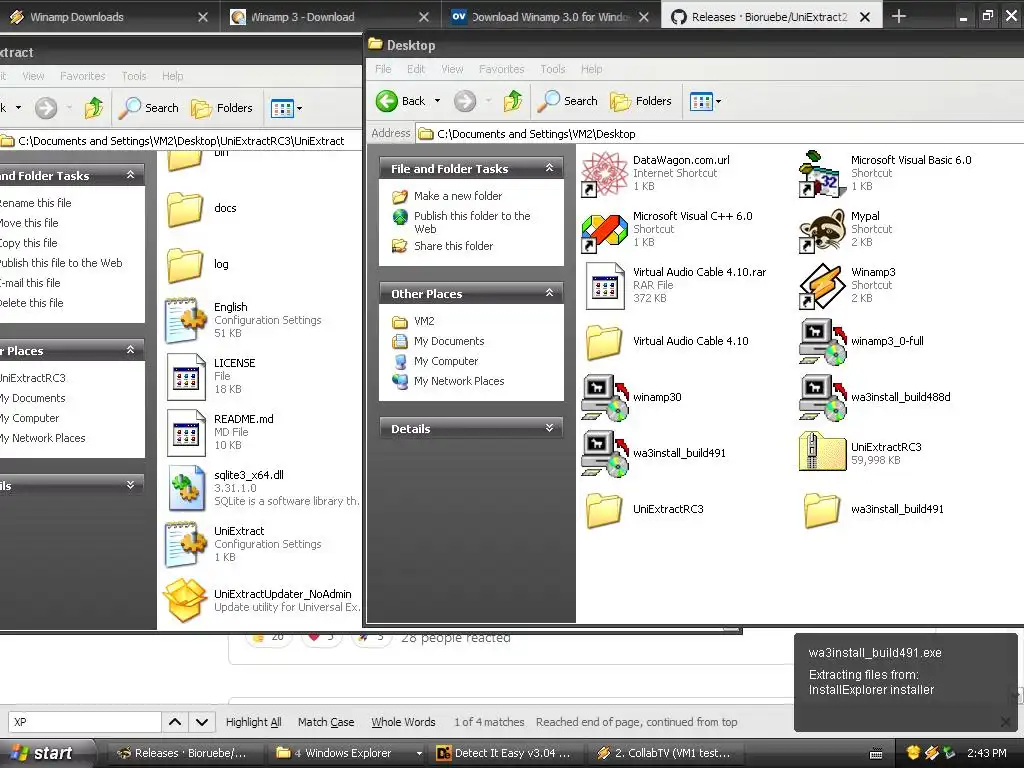
Task: Toggle Whole Words in find bar
Action: 403,722
